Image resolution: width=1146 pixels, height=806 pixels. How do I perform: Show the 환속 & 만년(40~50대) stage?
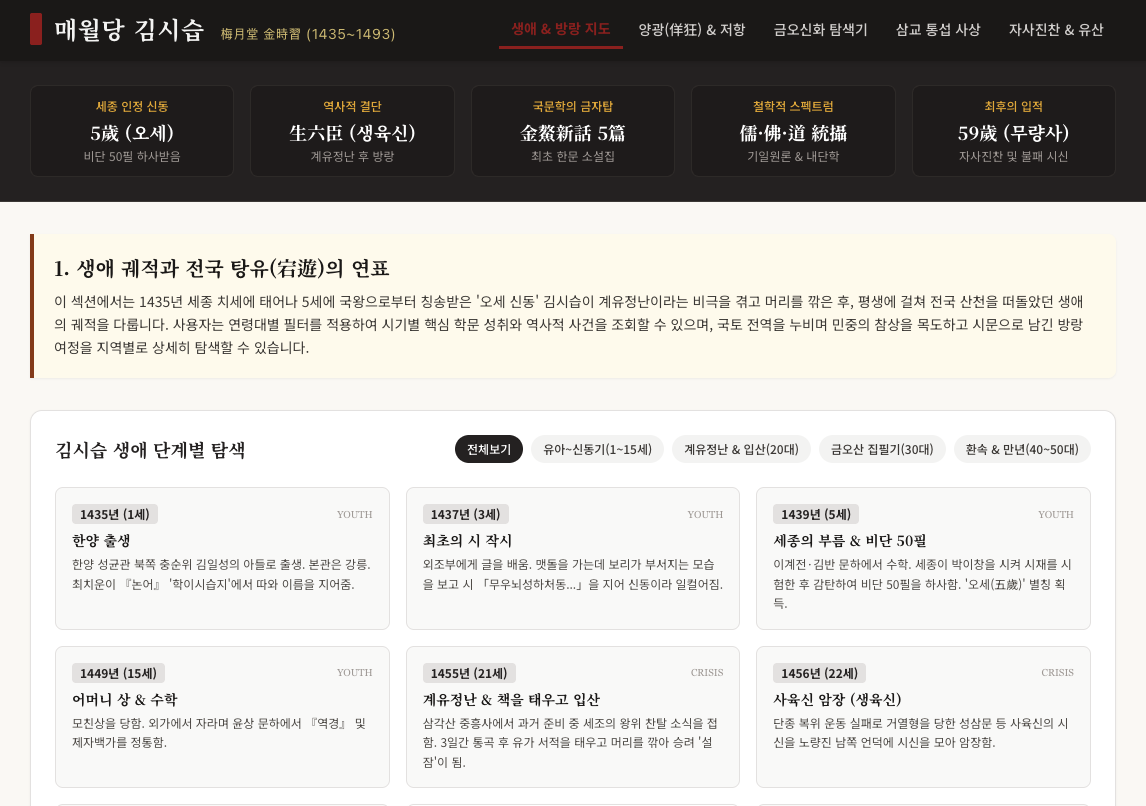[x=1022, y=449]
